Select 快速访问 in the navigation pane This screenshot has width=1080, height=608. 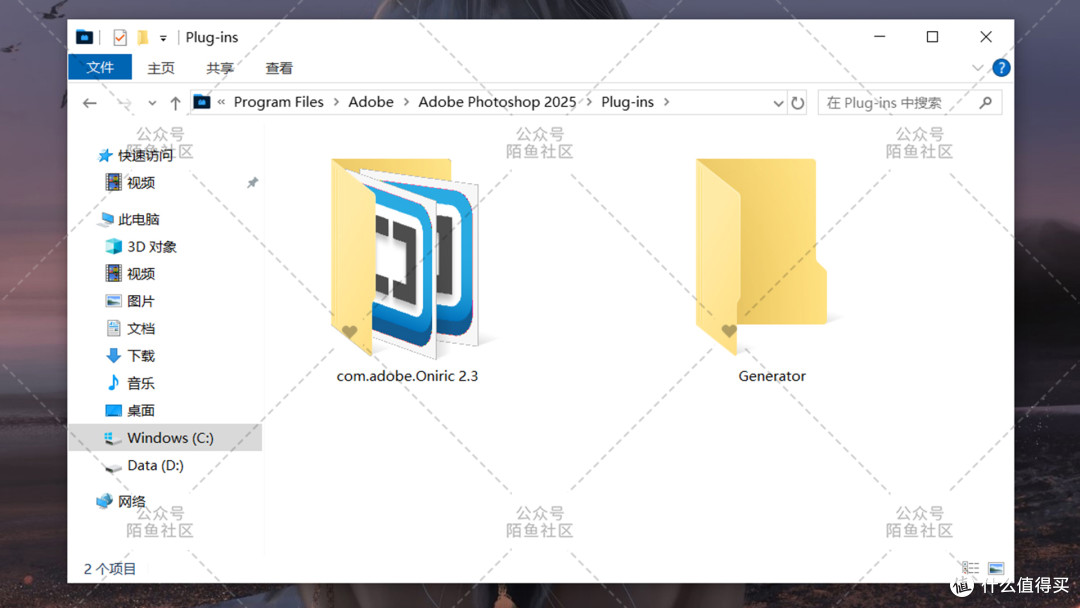click(x=145, y=156)
